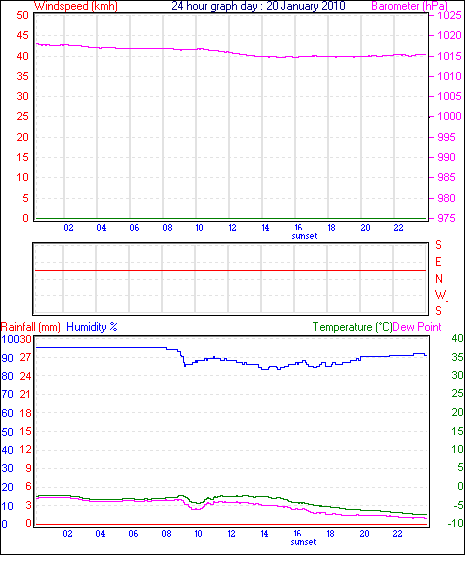Click the 'N' wind direction label
Image resolution: width=466 pixels, height=566 pixels.
pyautogui.click(x=439, y=279)
